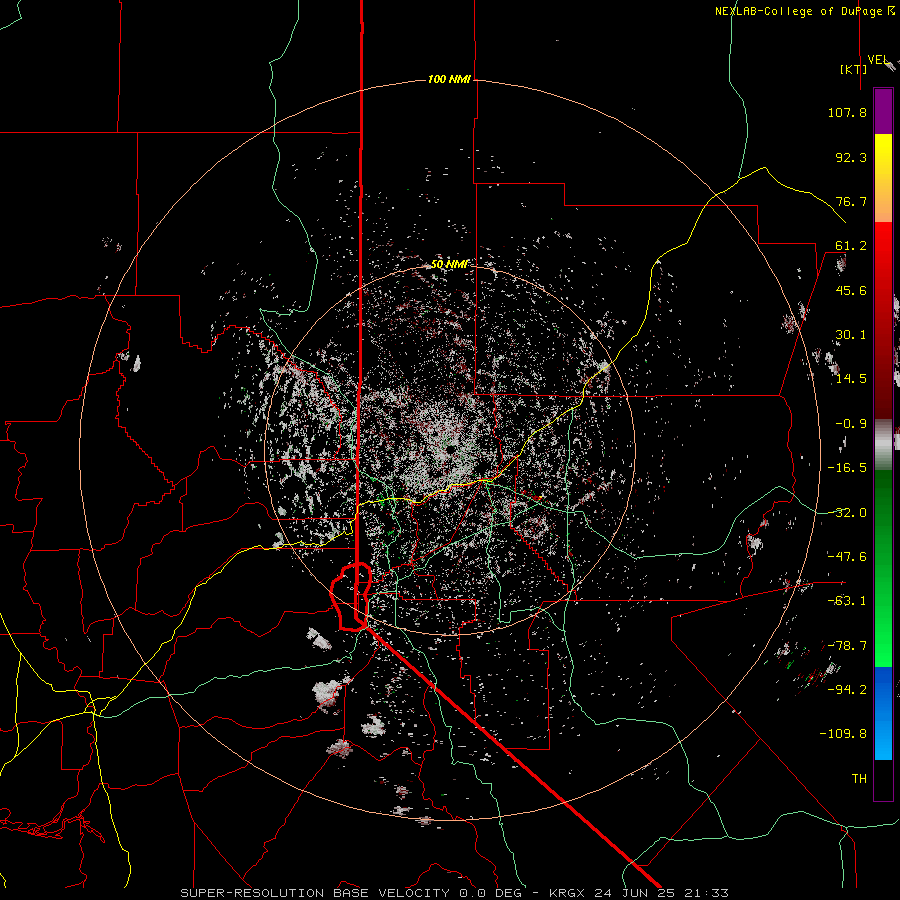Click the 30.1 velocity scale value

[x=851, y=335]
